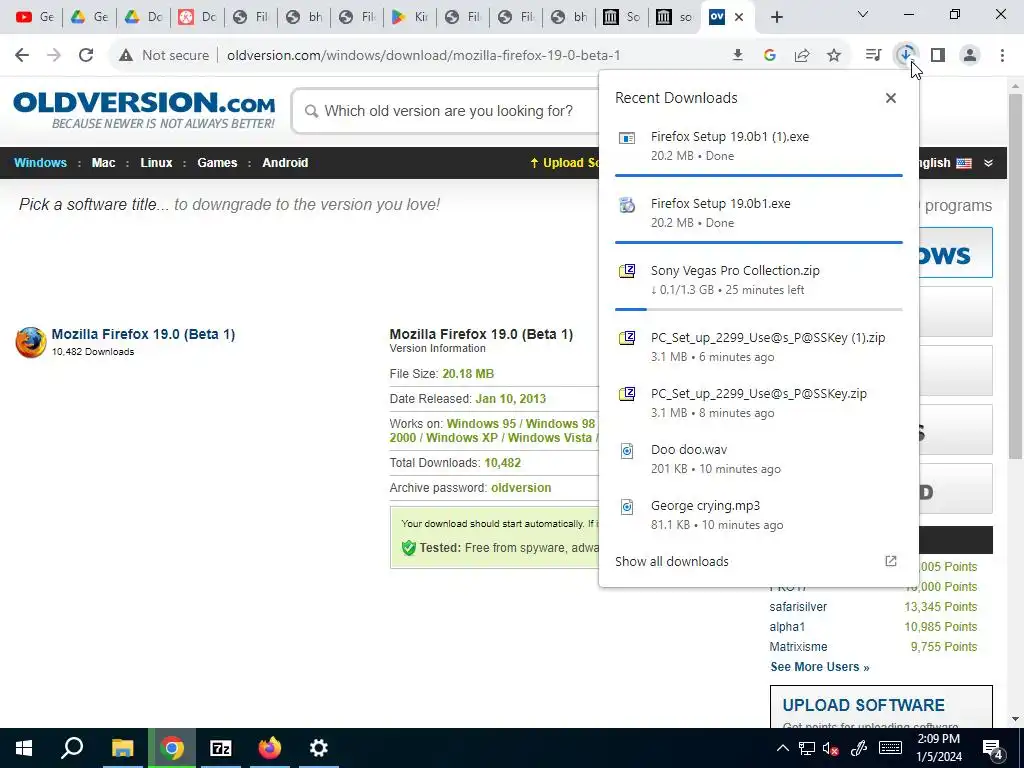Select Games in site navigation
Image resolution: width=1024 pixels, height=768 pixels.
tap(217, 163)
